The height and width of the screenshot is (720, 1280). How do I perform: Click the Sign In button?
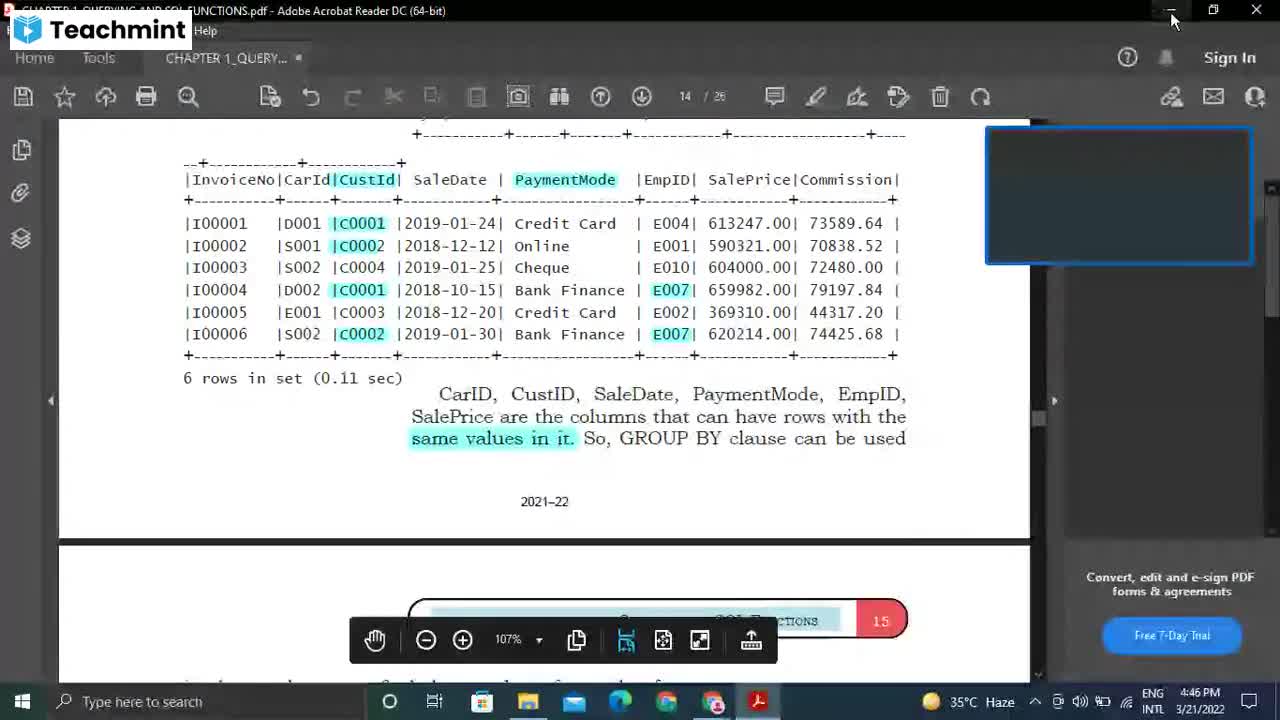(x=1229, y=58)
